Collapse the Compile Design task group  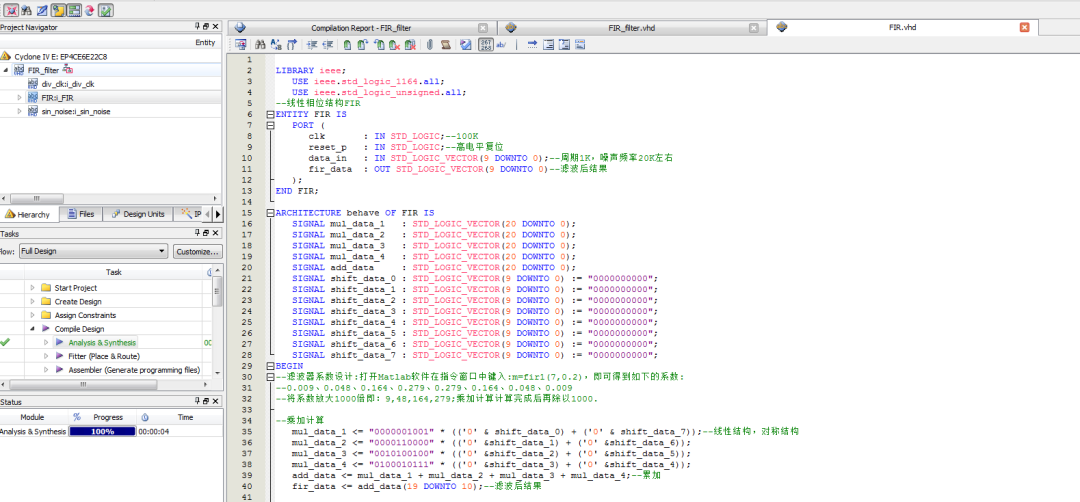coord(31,329)
